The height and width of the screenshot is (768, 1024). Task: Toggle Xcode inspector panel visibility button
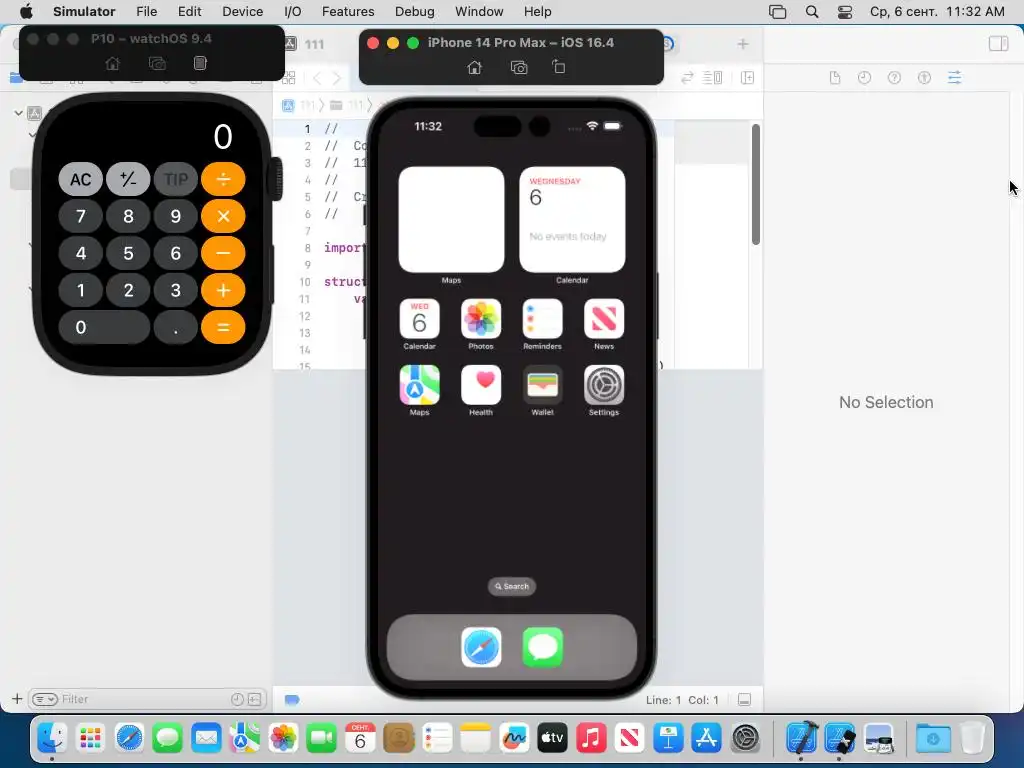point(998,44)
